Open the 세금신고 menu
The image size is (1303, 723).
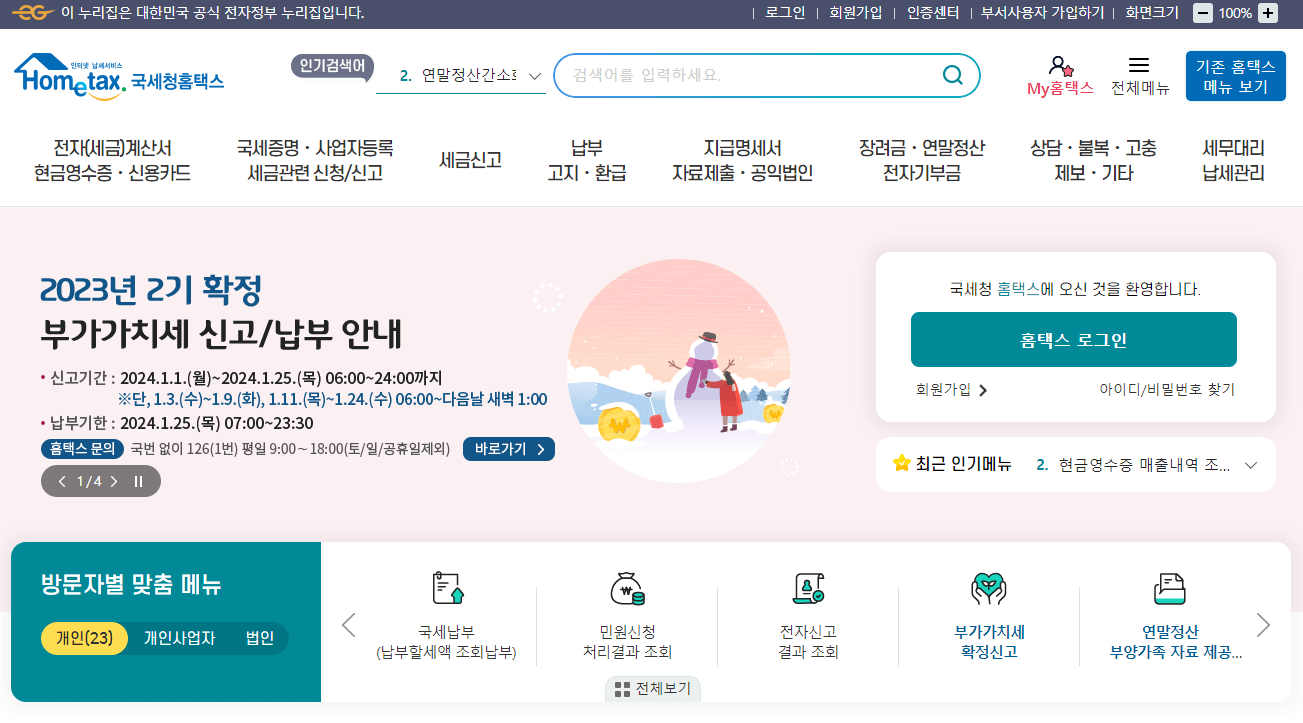(x=472, y=160)
